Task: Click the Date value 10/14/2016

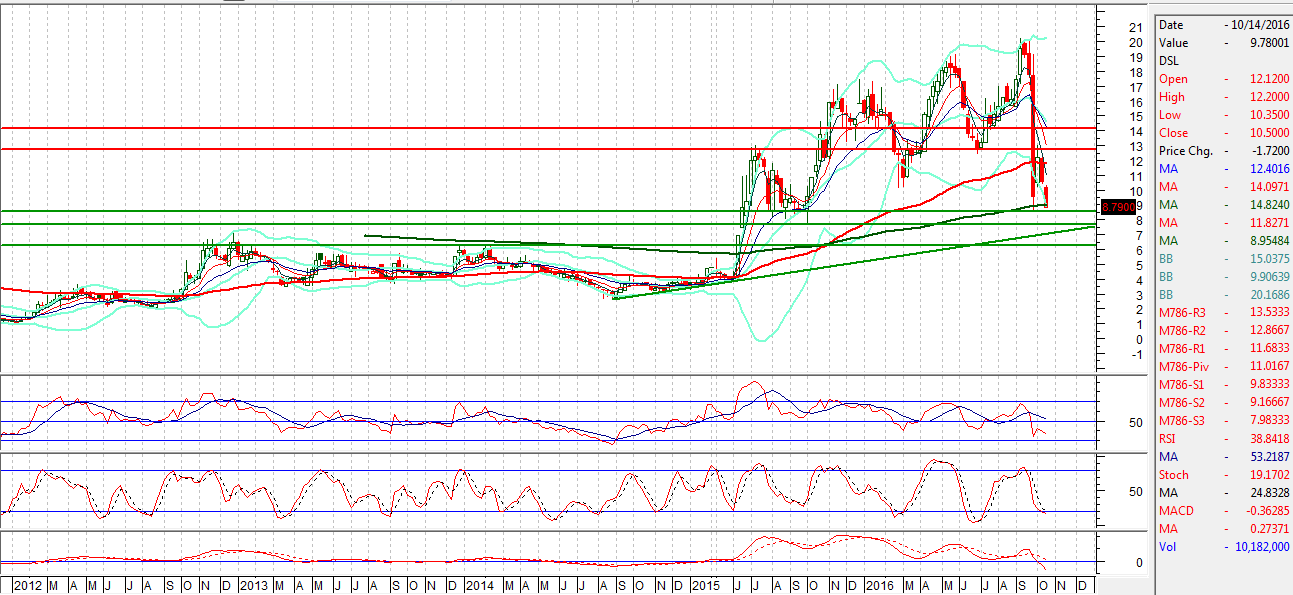Action: [x=1259, y=25]
